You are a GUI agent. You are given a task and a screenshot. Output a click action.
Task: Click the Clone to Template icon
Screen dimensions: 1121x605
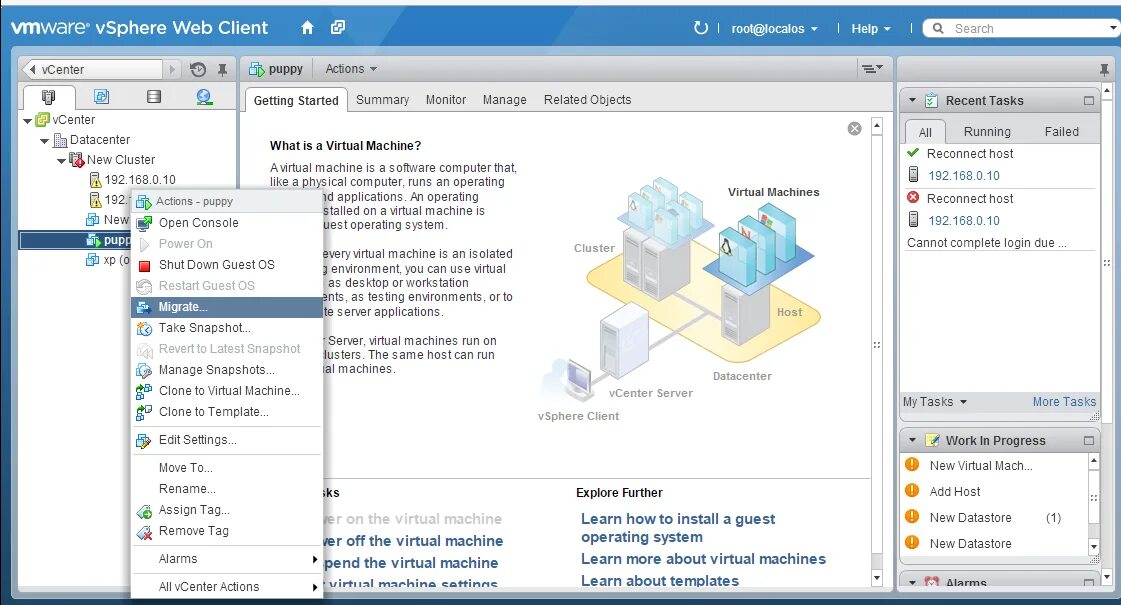point(144,412)
